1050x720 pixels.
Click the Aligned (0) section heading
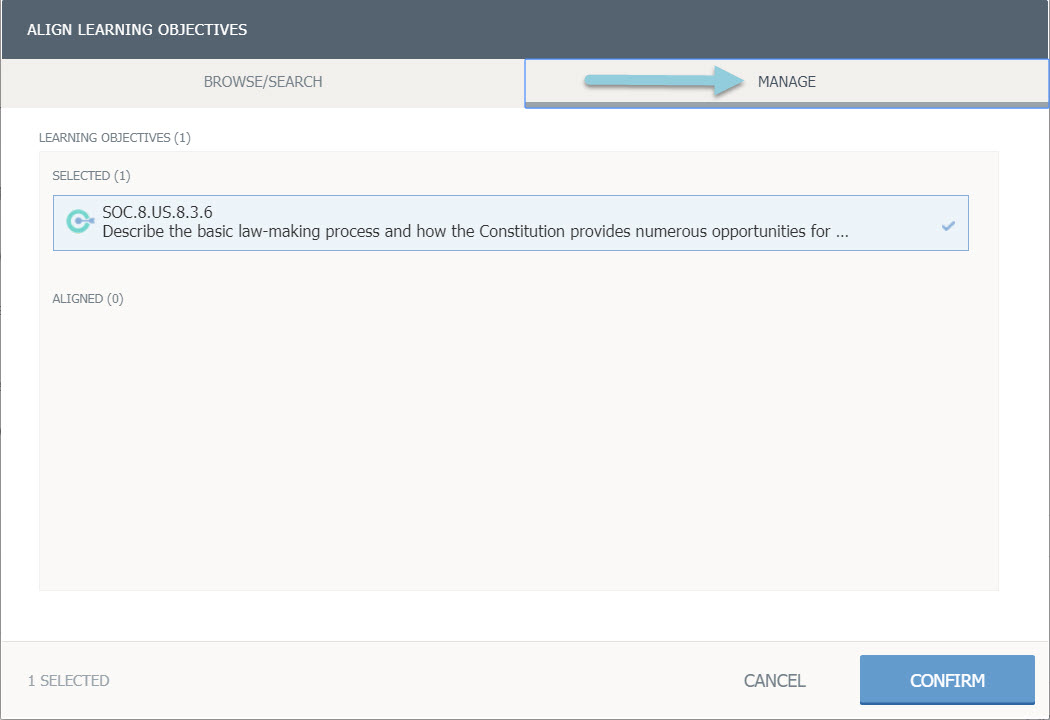tap(88, 298)
